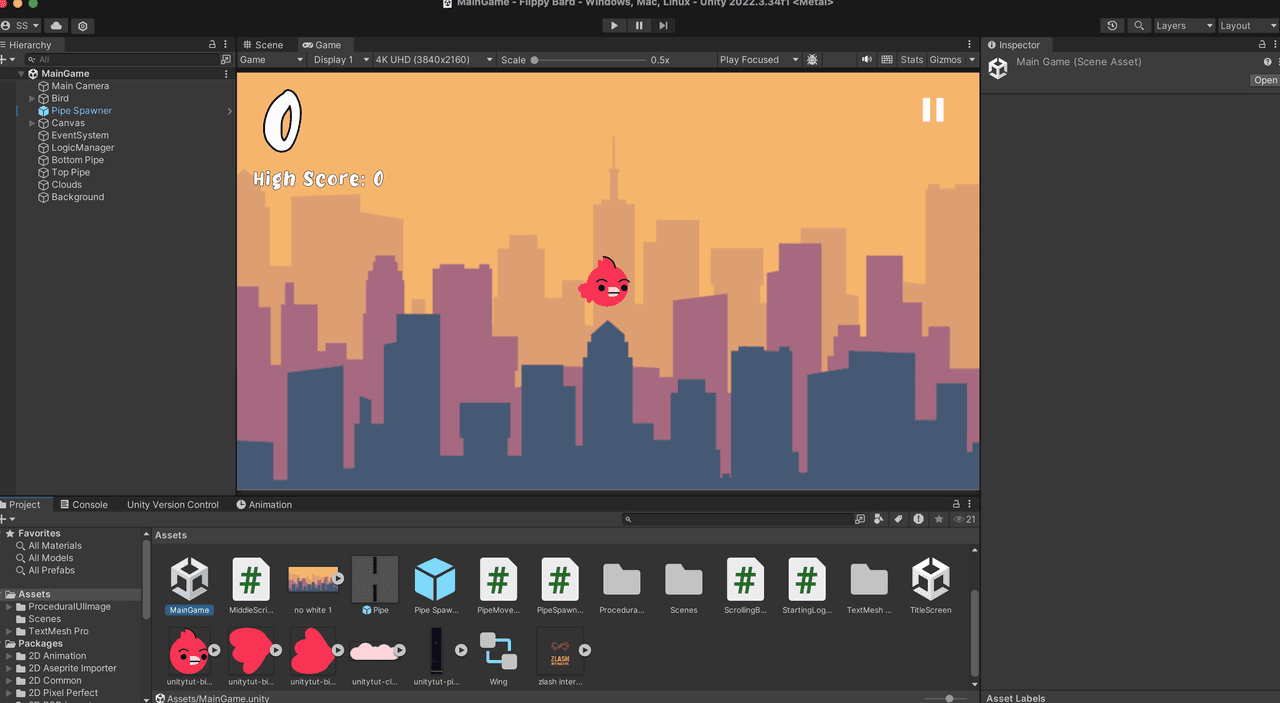This screenshot has width=1280, height=703.
Task: Click the pause icon in the game view
Action: [x=932, y=110]
